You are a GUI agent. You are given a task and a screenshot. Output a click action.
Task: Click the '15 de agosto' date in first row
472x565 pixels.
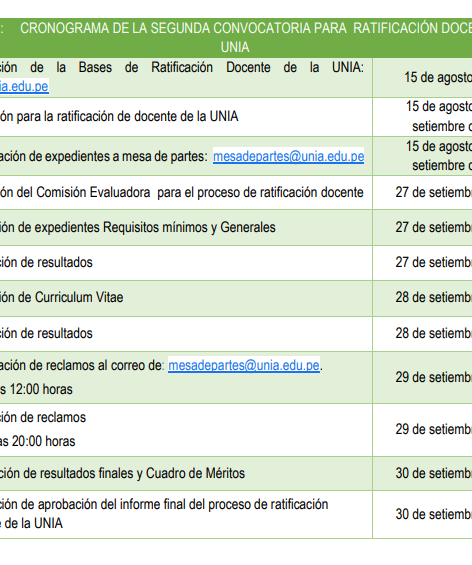click(x=438, y=77)
